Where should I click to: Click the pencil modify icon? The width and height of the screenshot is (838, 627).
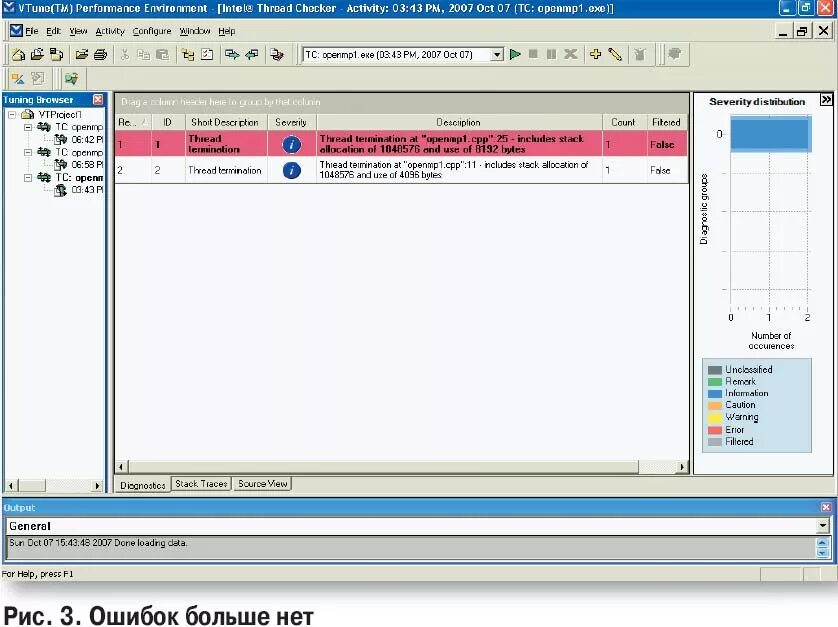[615, 55]
